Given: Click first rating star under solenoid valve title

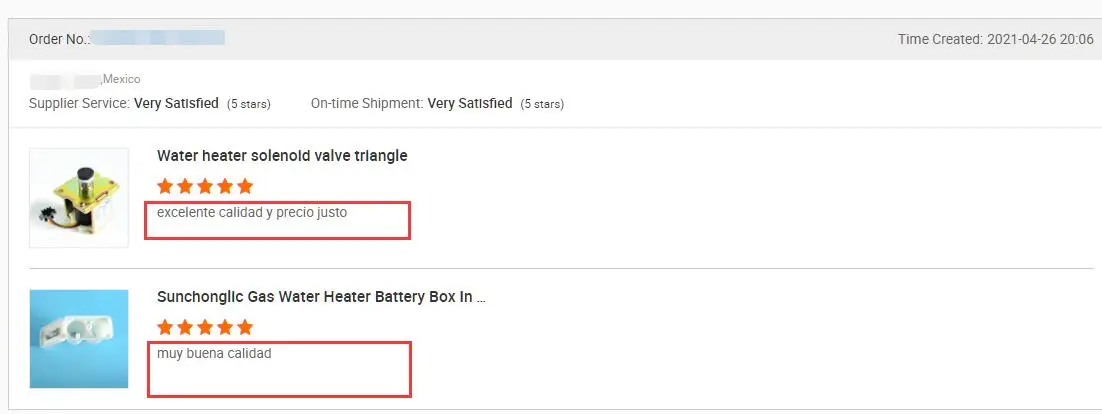Looking at the screenshot, I should [x=165, y=186].
